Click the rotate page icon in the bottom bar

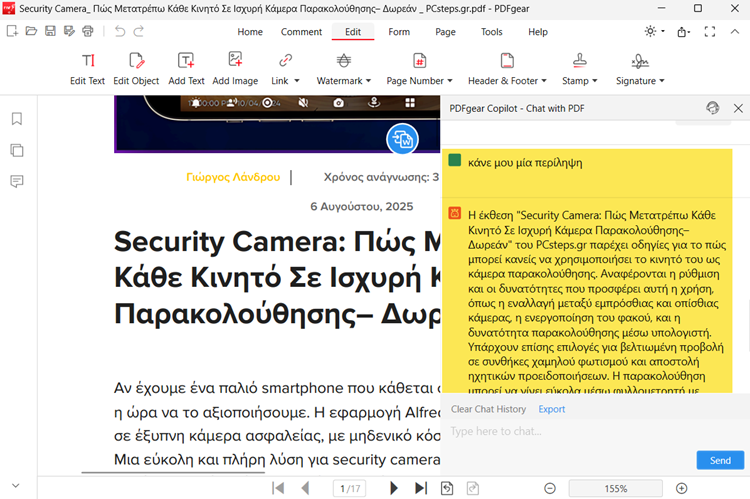[x=447, y=488]
